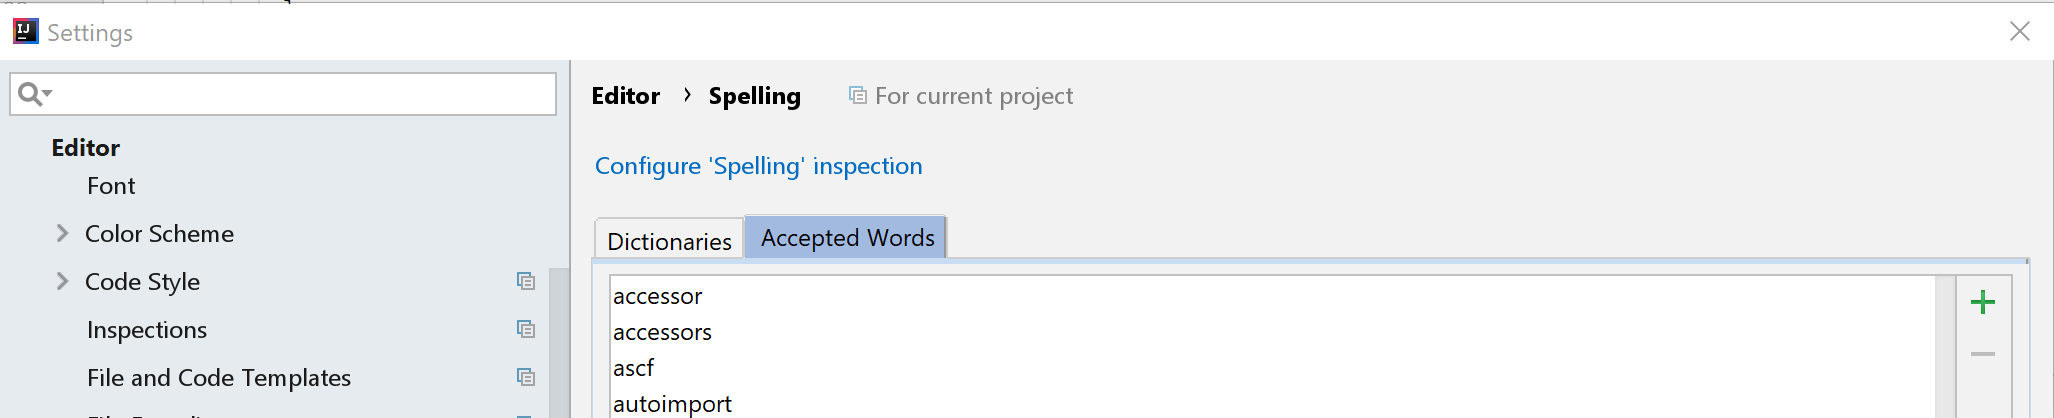Open Configure 'Spelling' inspection link
Viewport: 2054px width, 418px height.
758,166
